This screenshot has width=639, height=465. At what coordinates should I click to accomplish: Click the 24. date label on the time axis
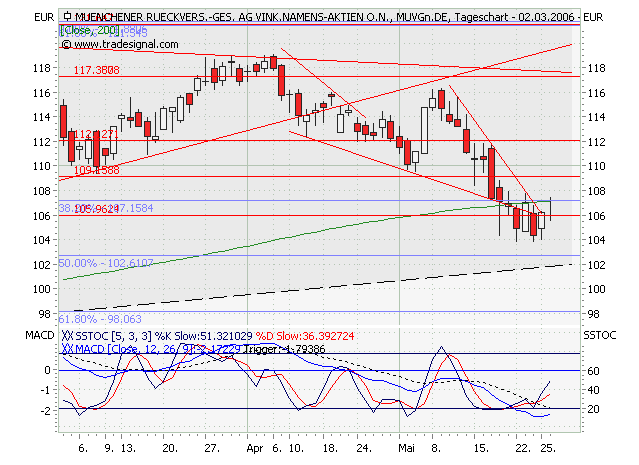tap(364, 448)
